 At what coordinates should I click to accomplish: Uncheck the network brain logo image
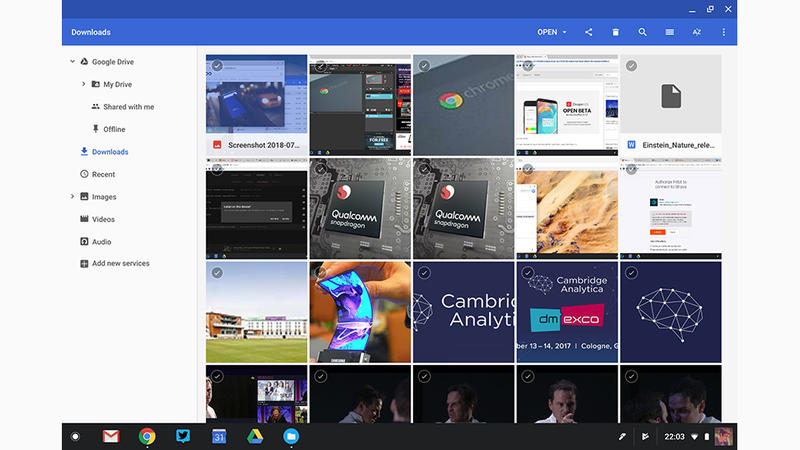click(x=631, y=273)
